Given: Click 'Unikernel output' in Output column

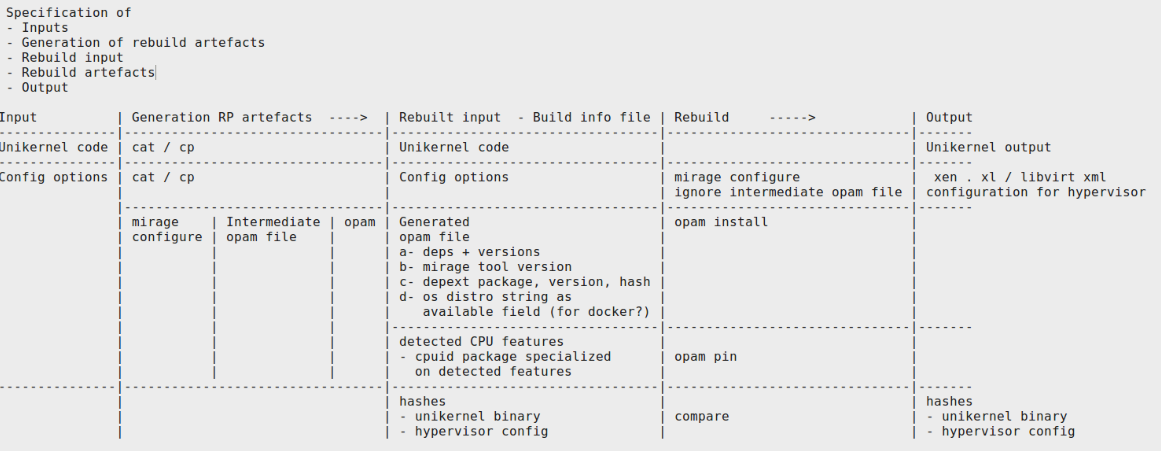Looking at the screenshot, I should coord(988,147).
